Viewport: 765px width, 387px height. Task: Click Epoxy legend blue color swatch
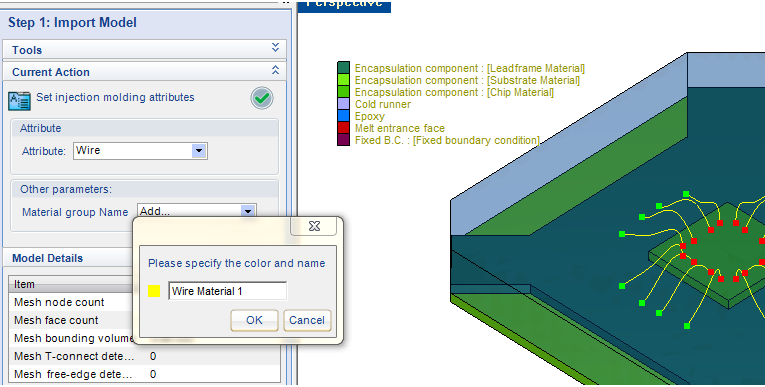click(343, 116)
